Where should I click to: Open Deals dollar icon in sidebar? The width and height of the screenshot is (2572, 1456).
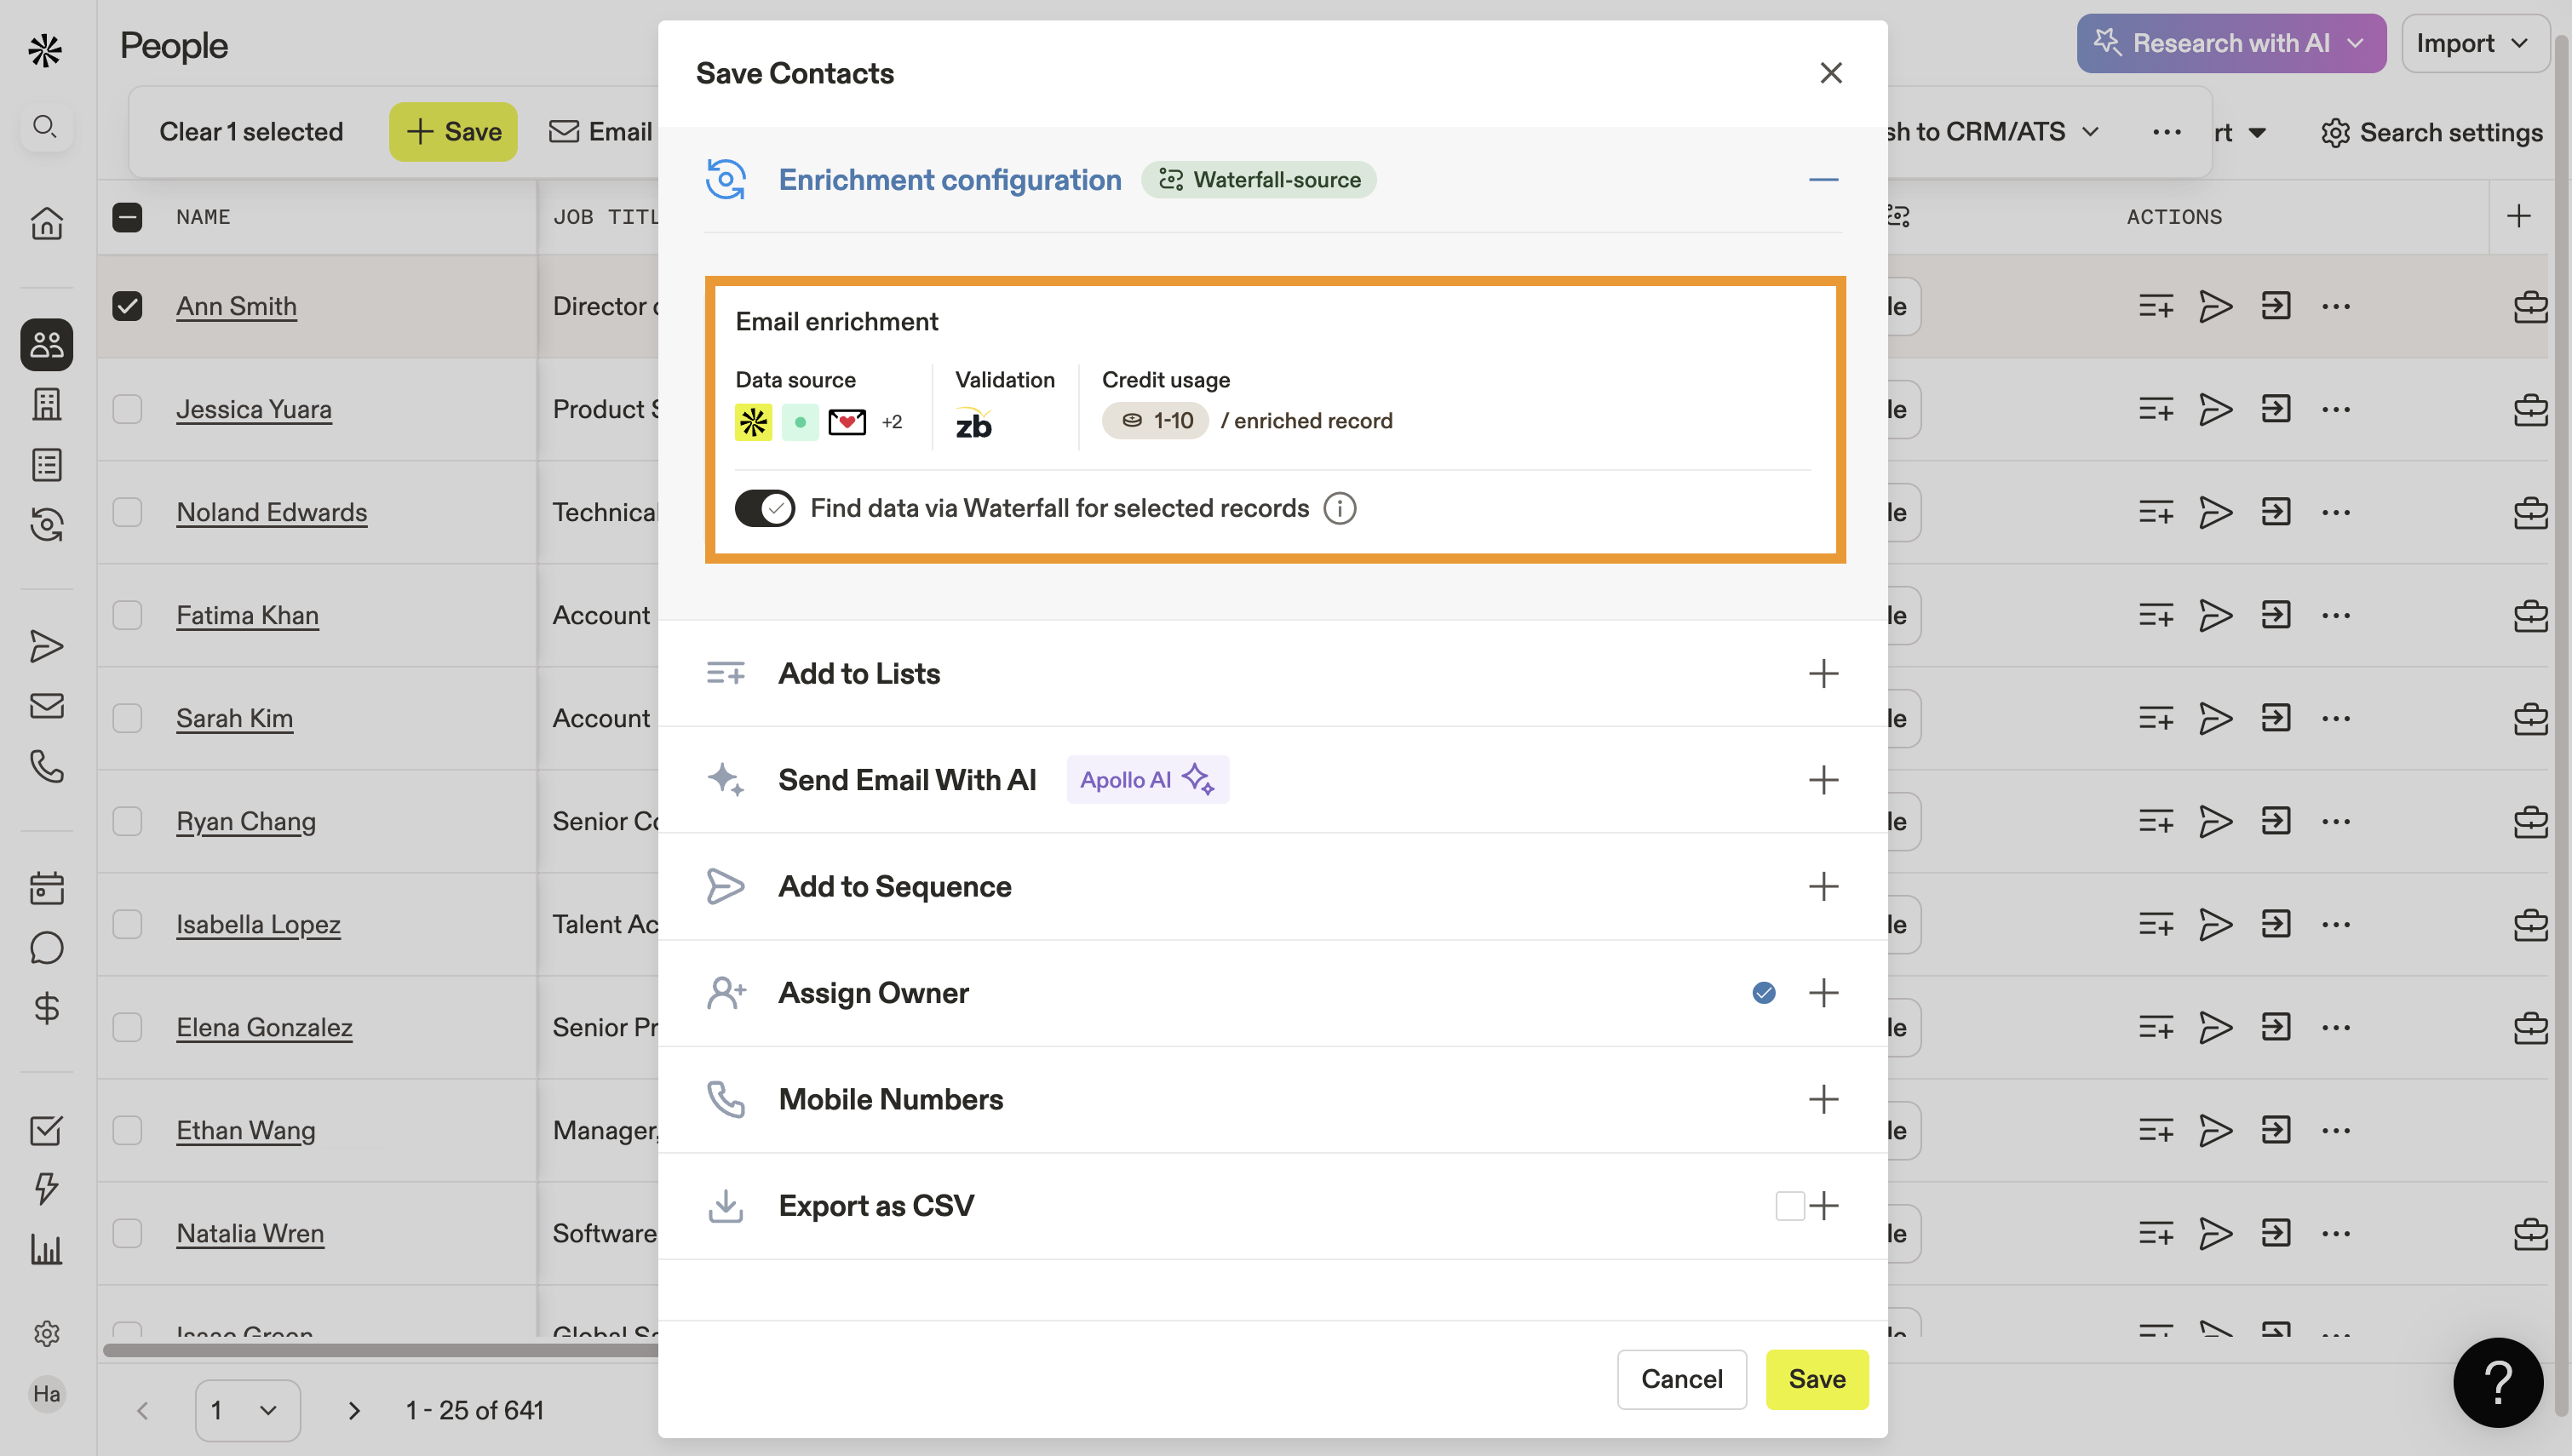click(46, 1007)
